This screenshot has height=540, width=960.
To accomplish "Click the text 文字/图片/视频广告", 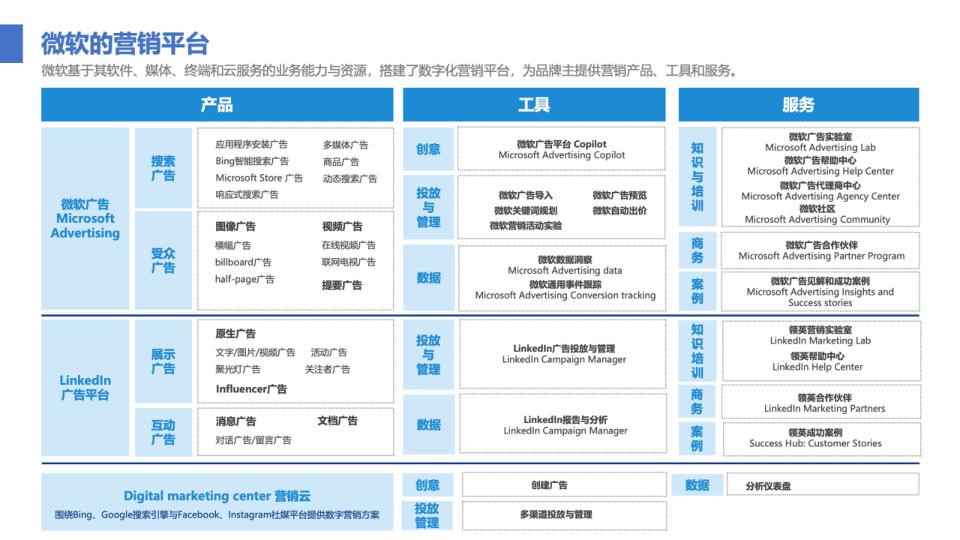I will pos(255,353).
